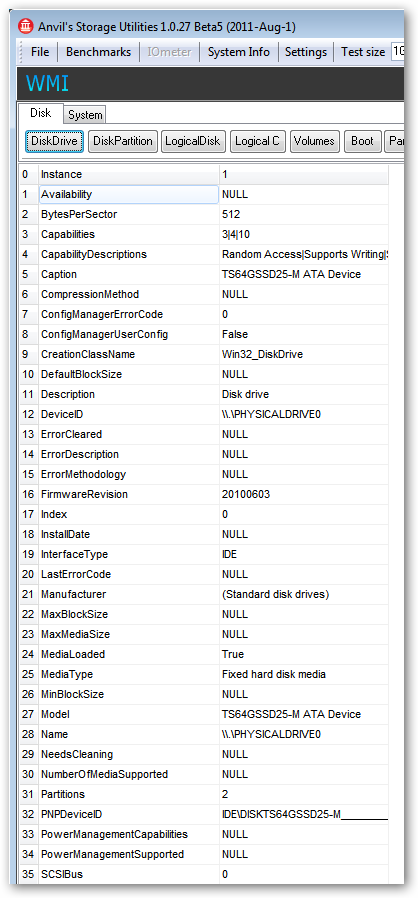The image size is (418, 898).
Task: Open the File menu
Action: tap(40, 52)
